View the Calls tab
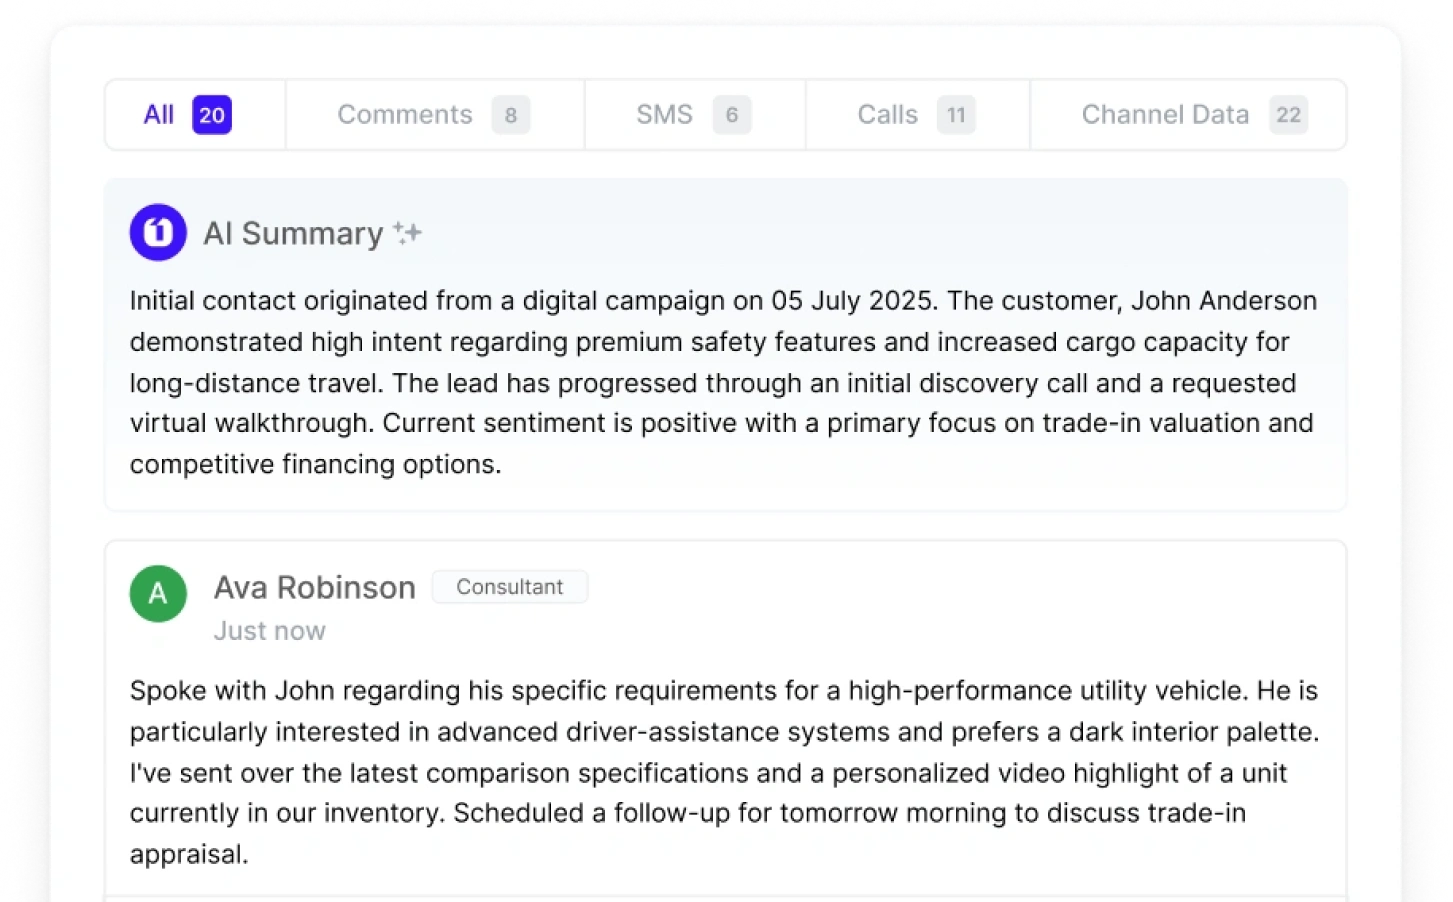1453x902 pixels. tap(887, 114)
